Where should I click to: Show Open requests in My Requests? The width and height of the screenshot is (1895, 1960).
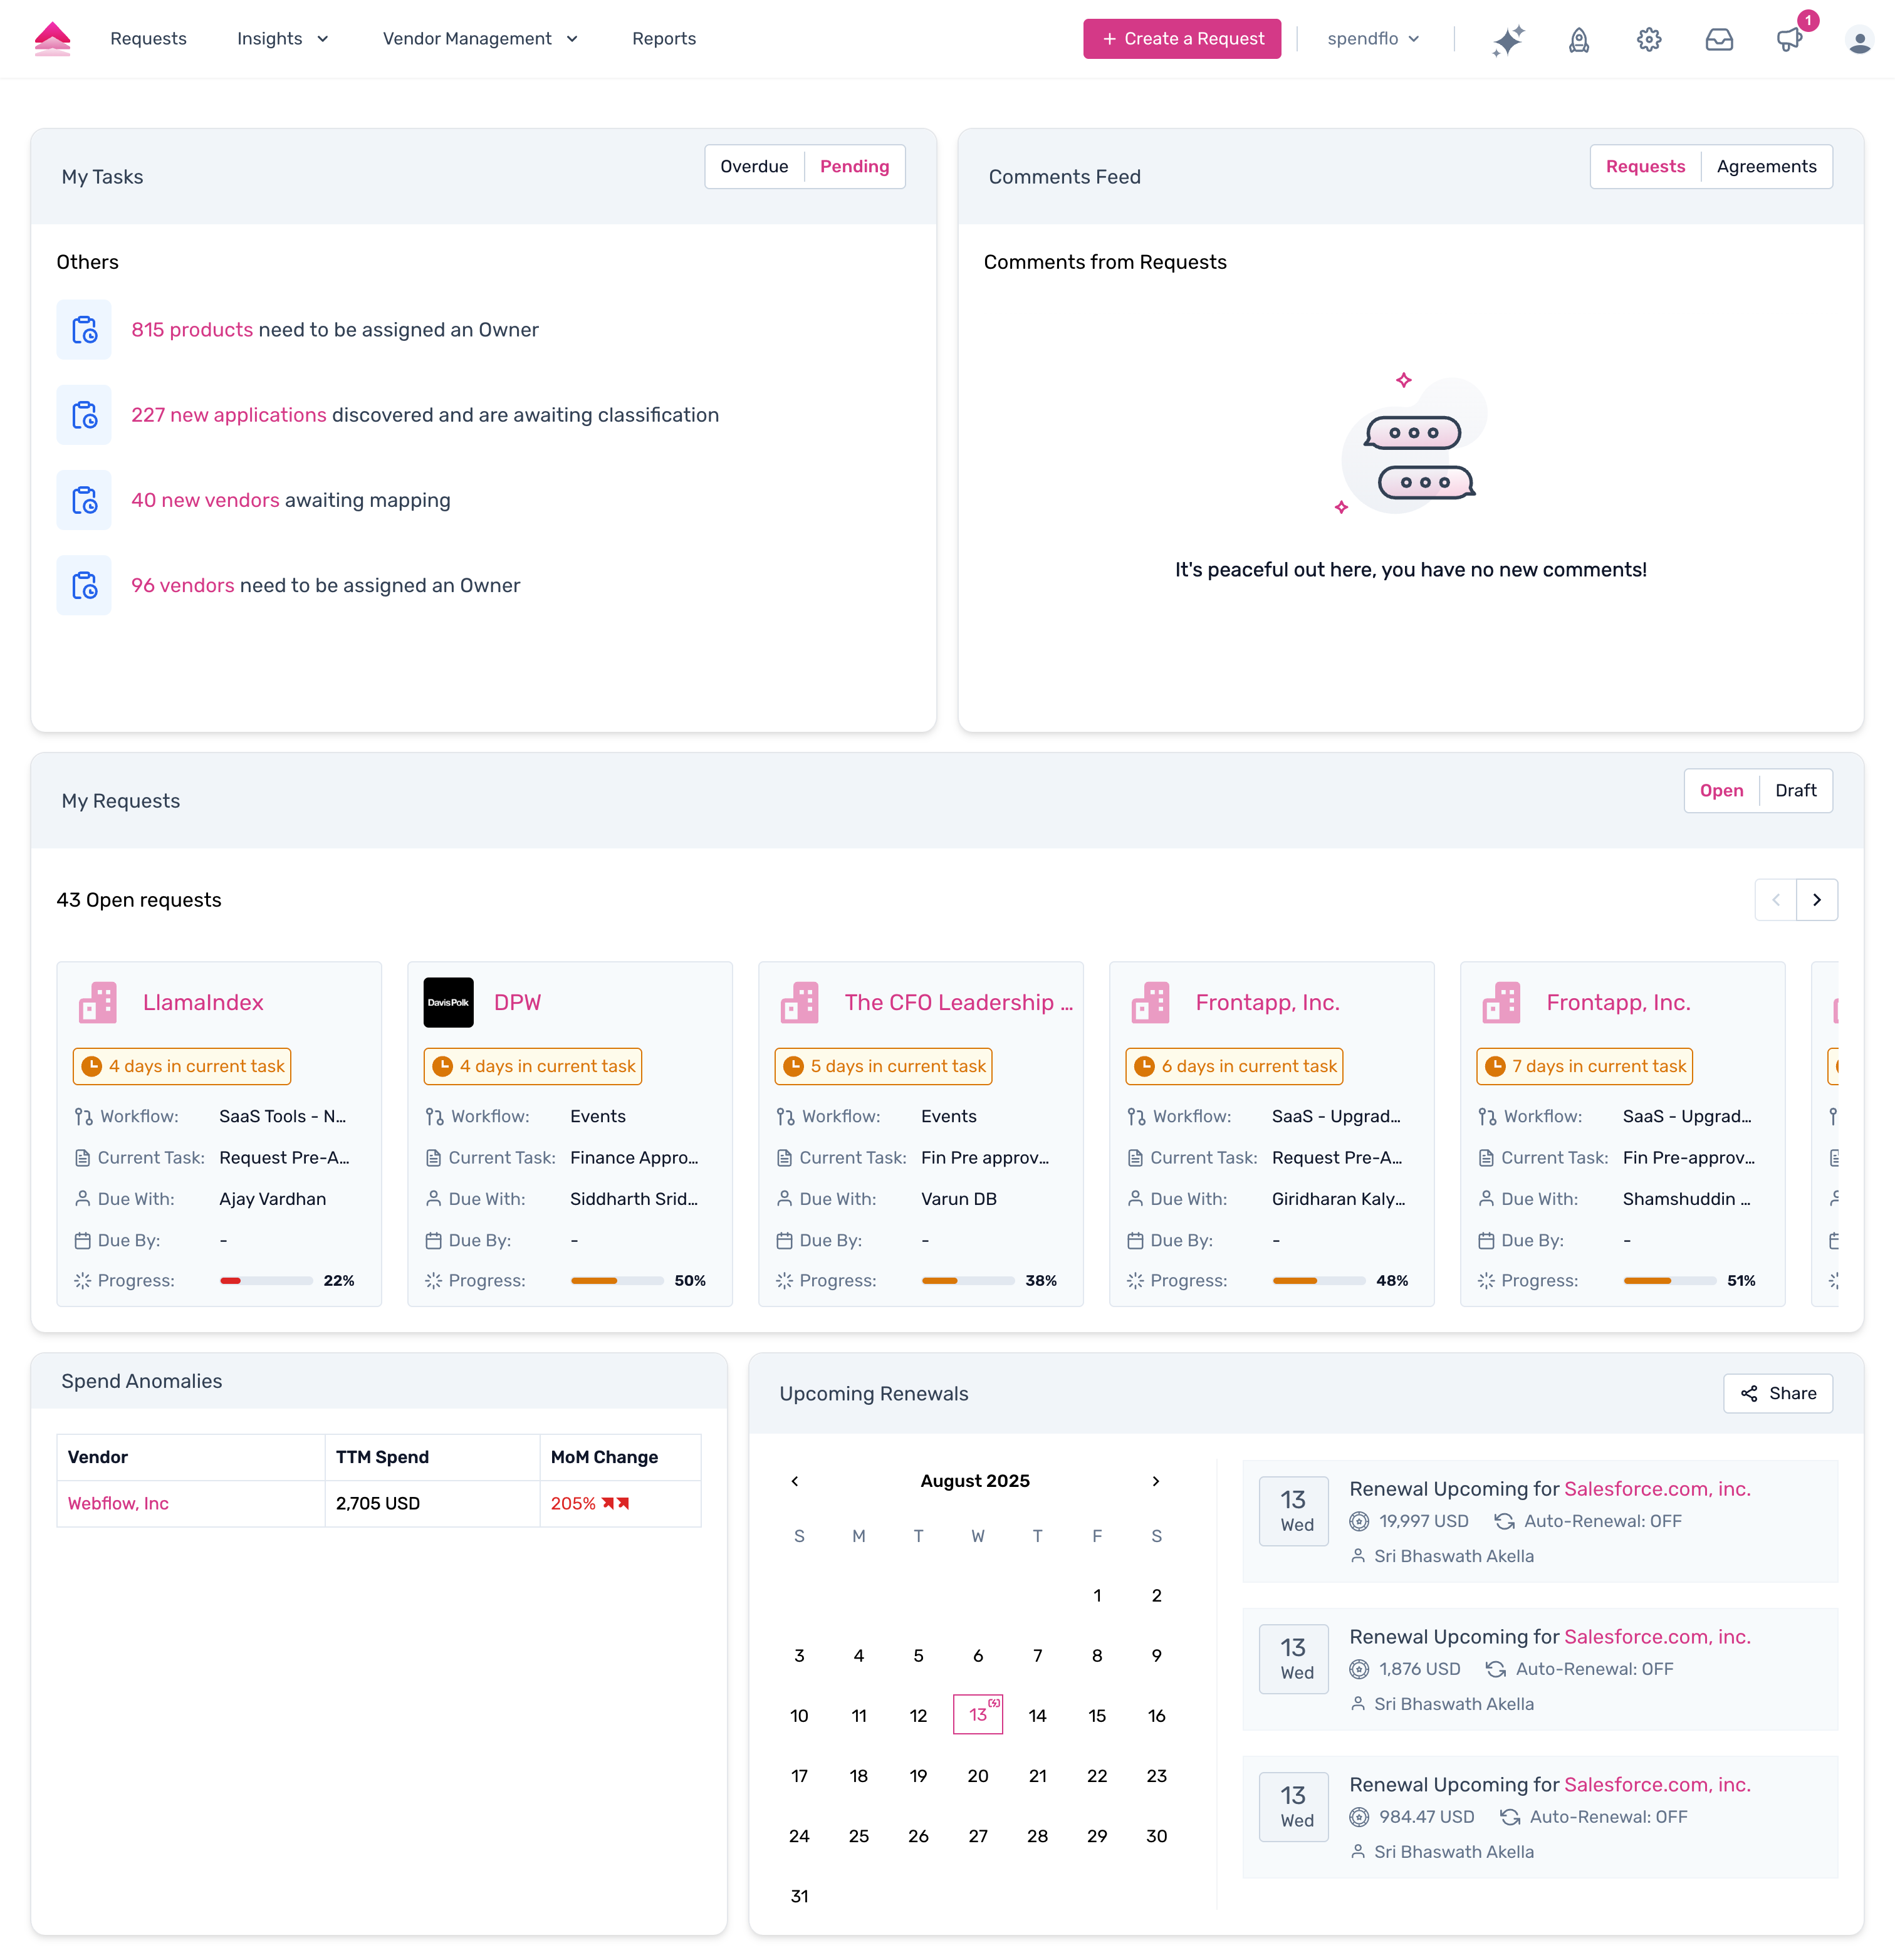[1722, 791]
